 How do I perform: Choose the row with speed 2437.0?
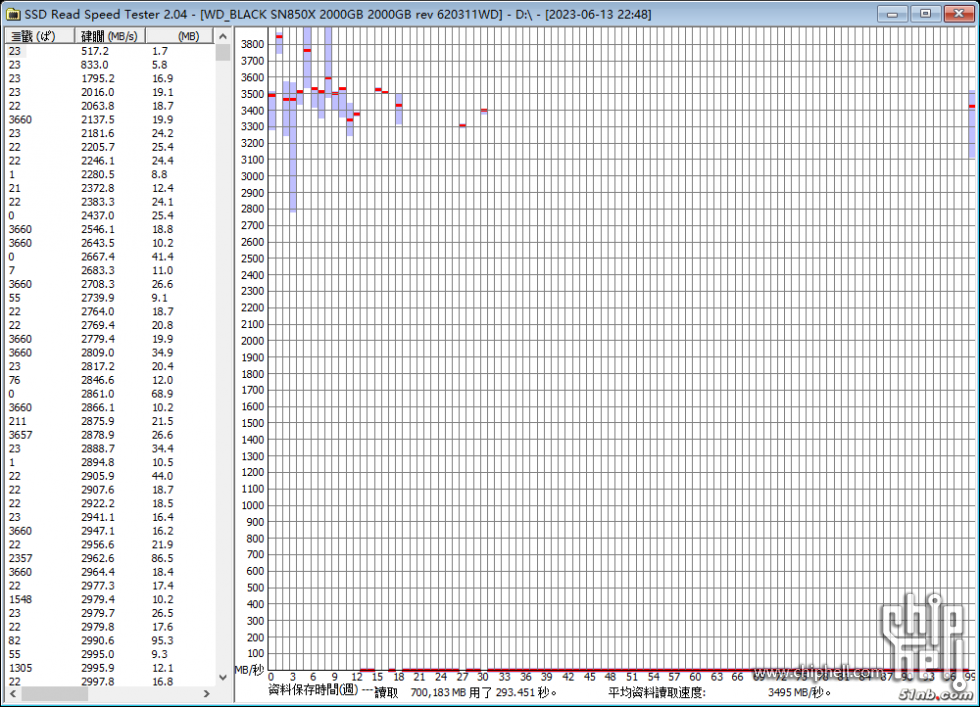[x=110, y=216]
